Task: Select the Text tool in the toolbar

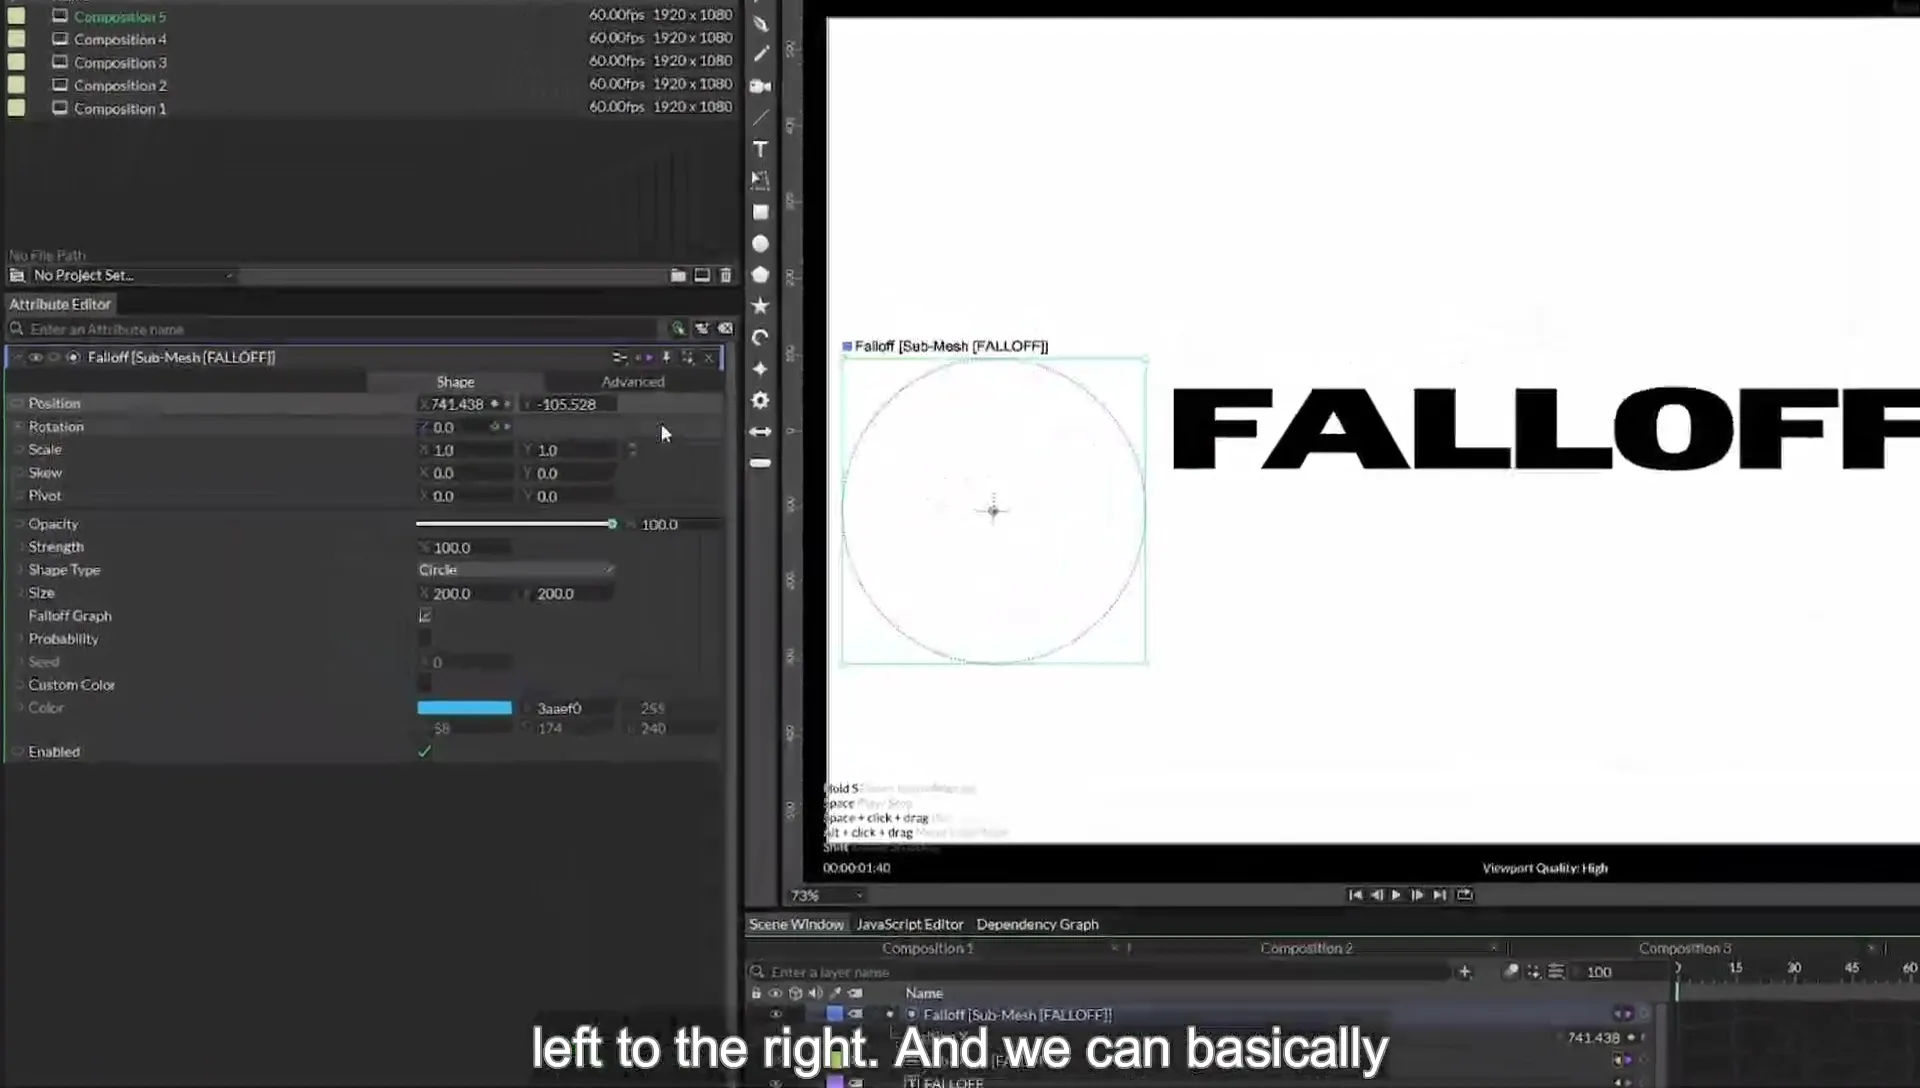Action: click(760, 149)
